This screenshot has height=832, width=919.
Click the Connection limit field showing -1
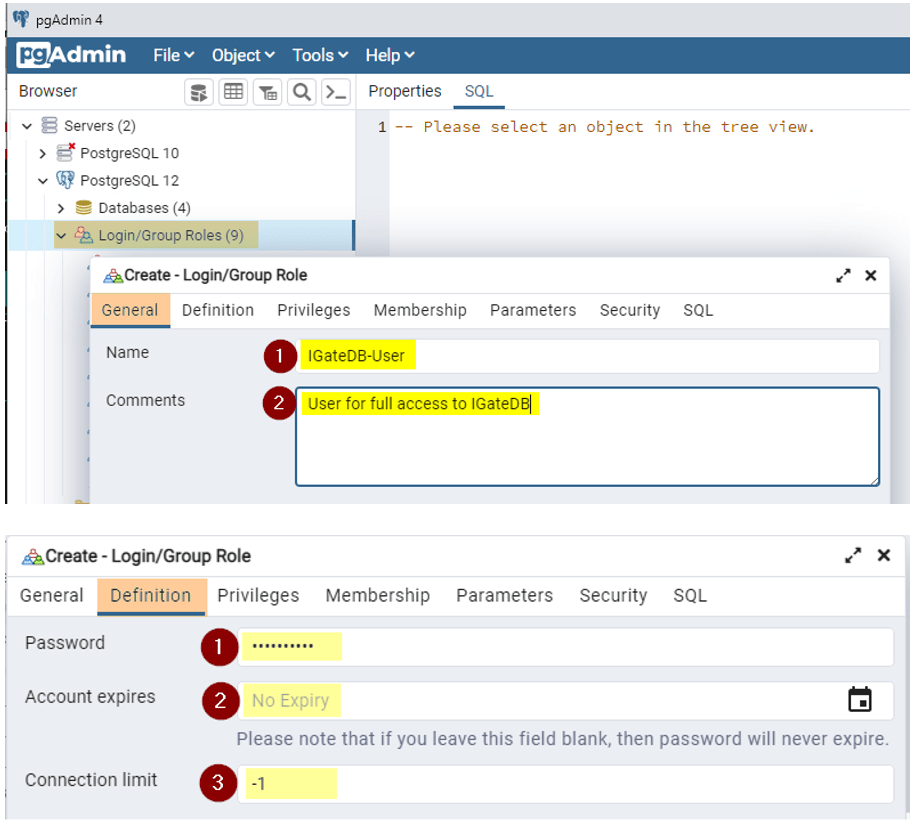pos(566,783)
